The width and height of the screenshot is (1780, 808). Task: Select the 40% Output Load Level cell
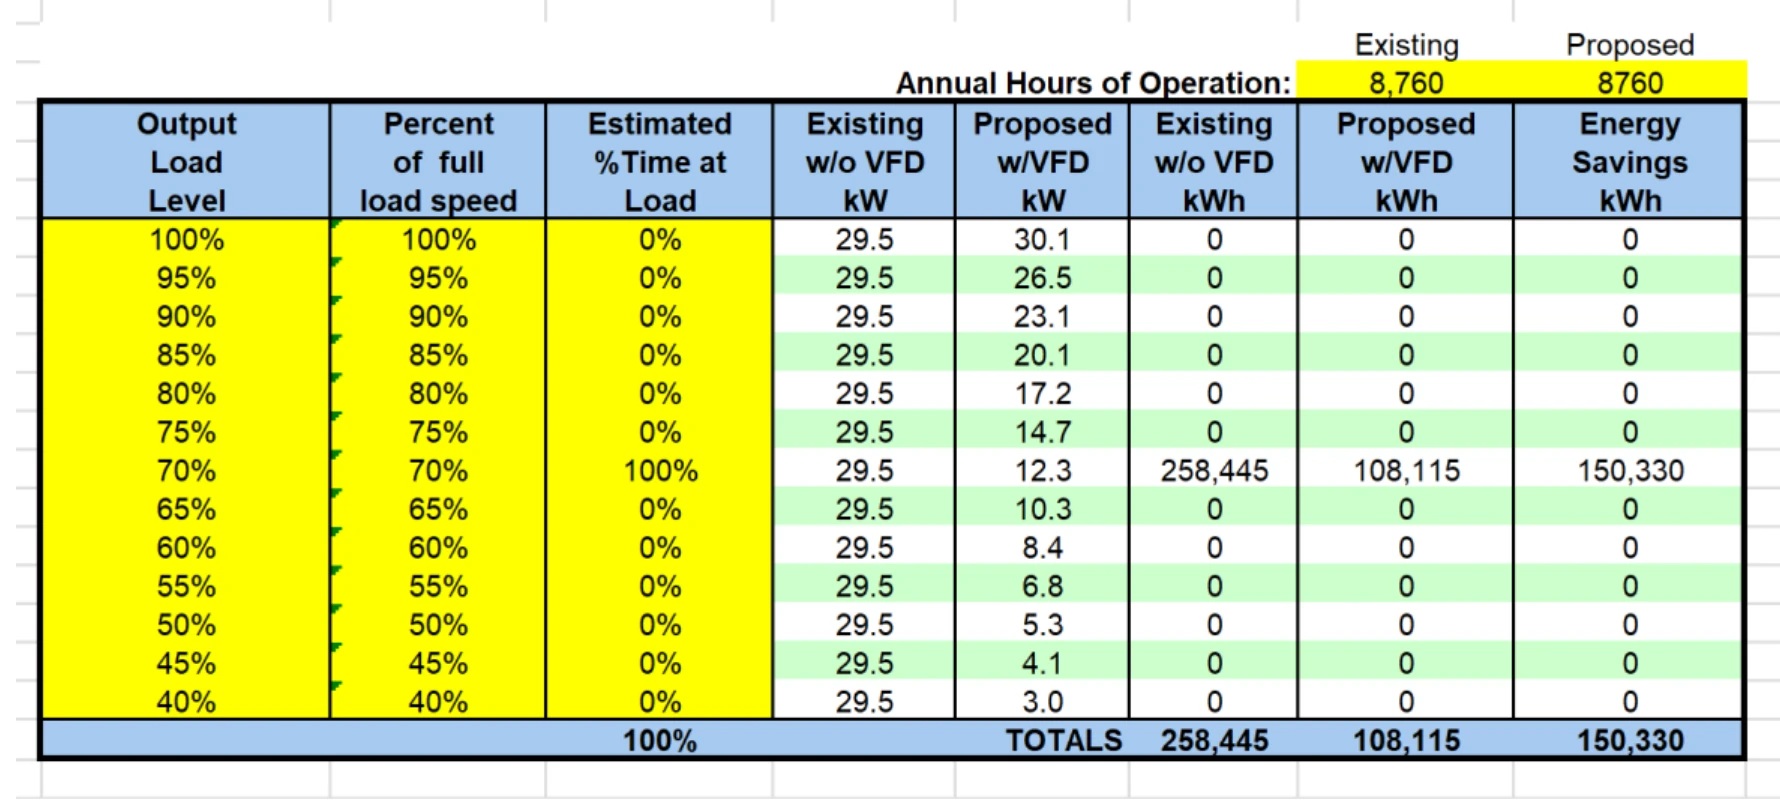point(186,702)
